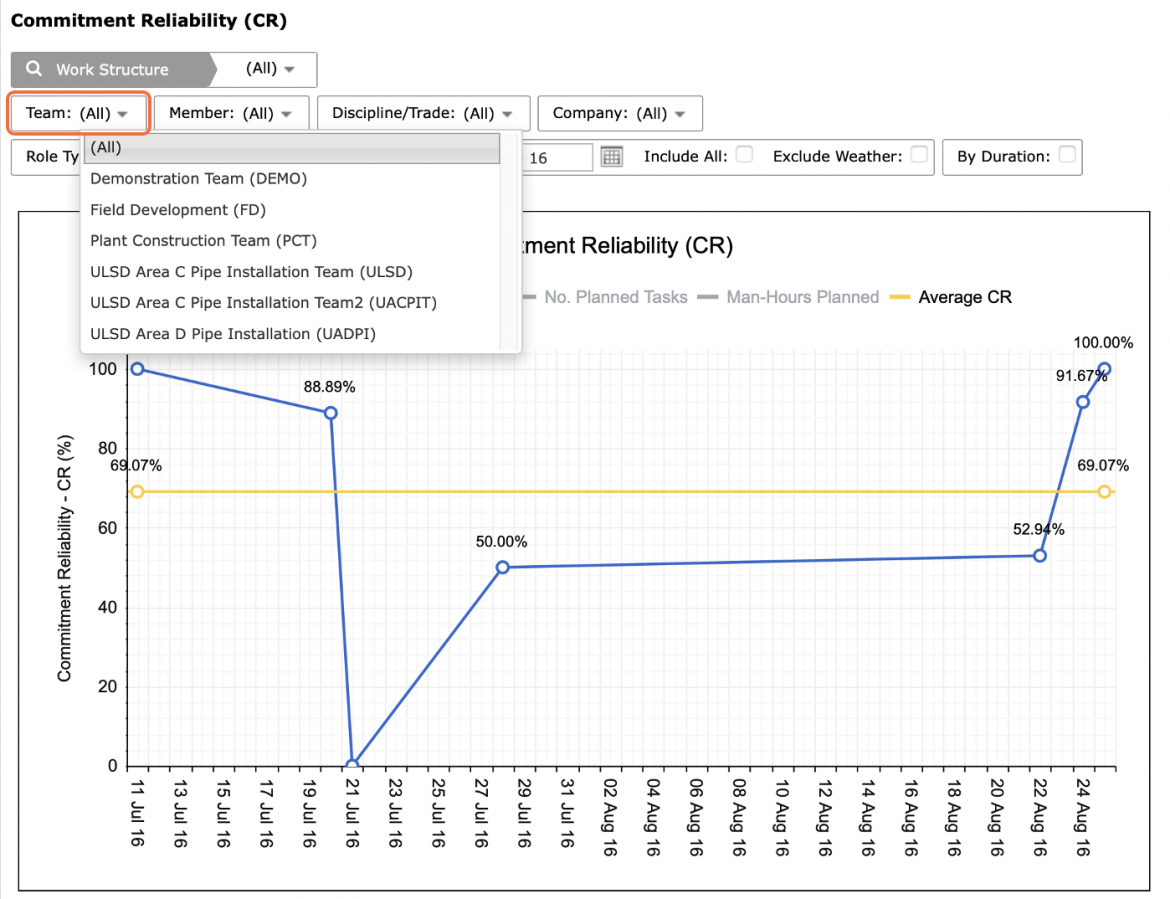Toggle the No. Planned Tasks legend item
Viewport: 1170px width, 899px height.
(x=606, y=297)
